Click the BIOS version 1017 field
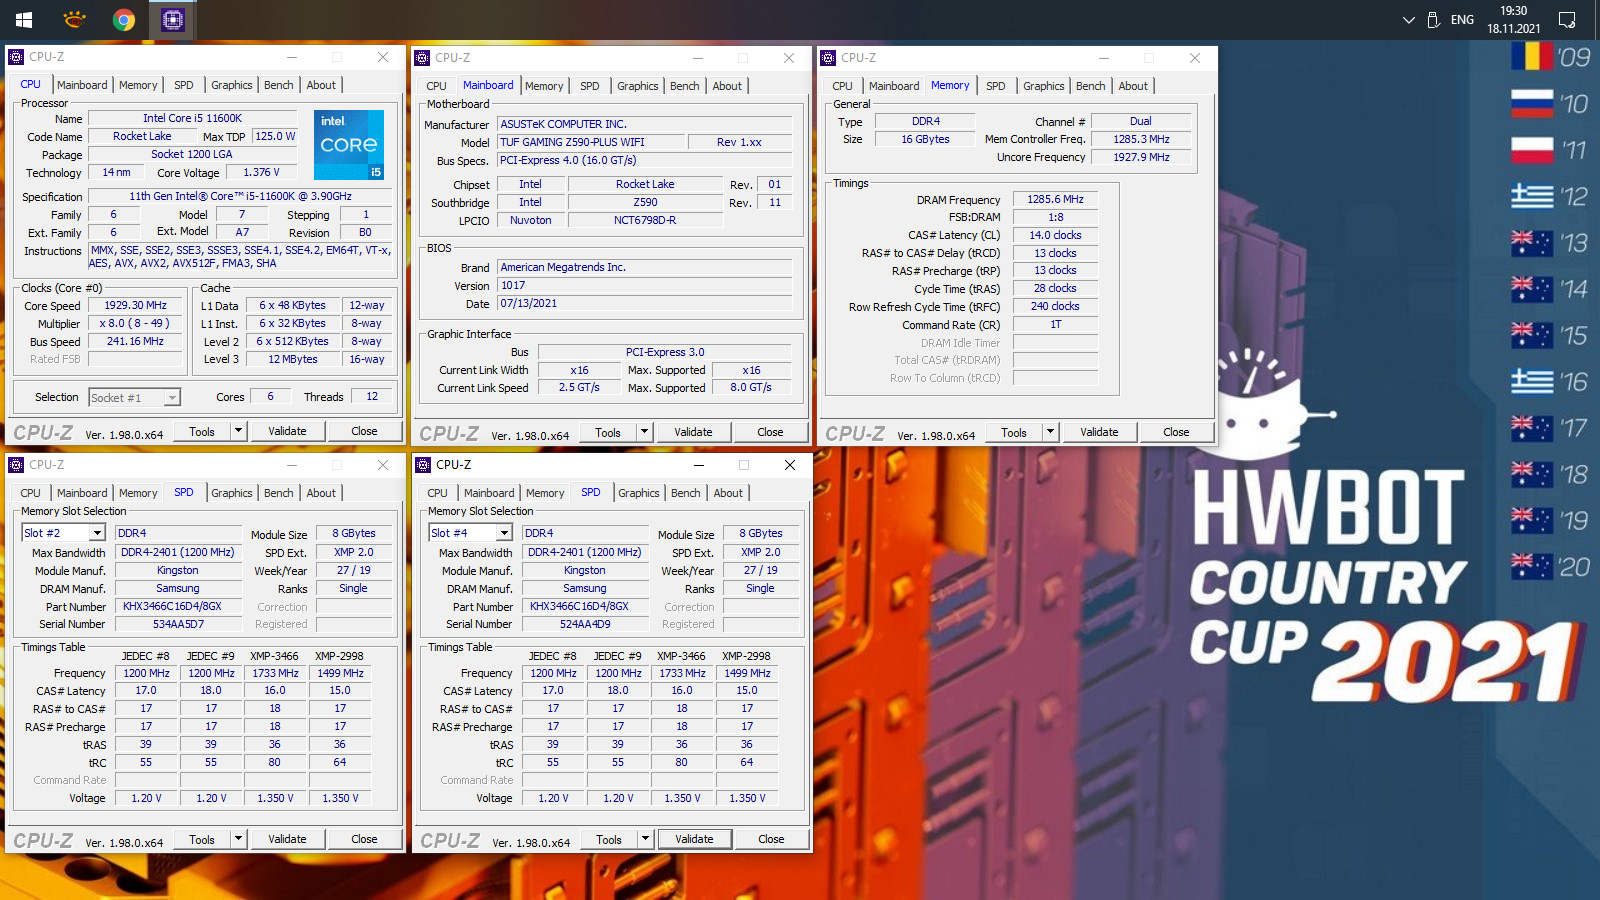Image resolution: width=1600 pixels, height=900 pixels. point(645,285)
